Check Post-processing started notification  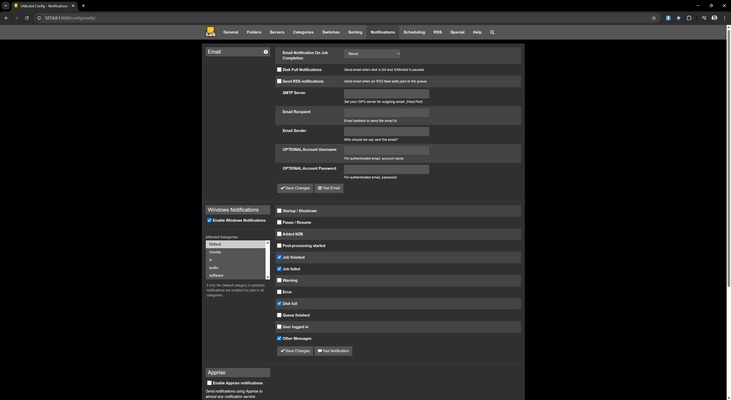[279, 246]
